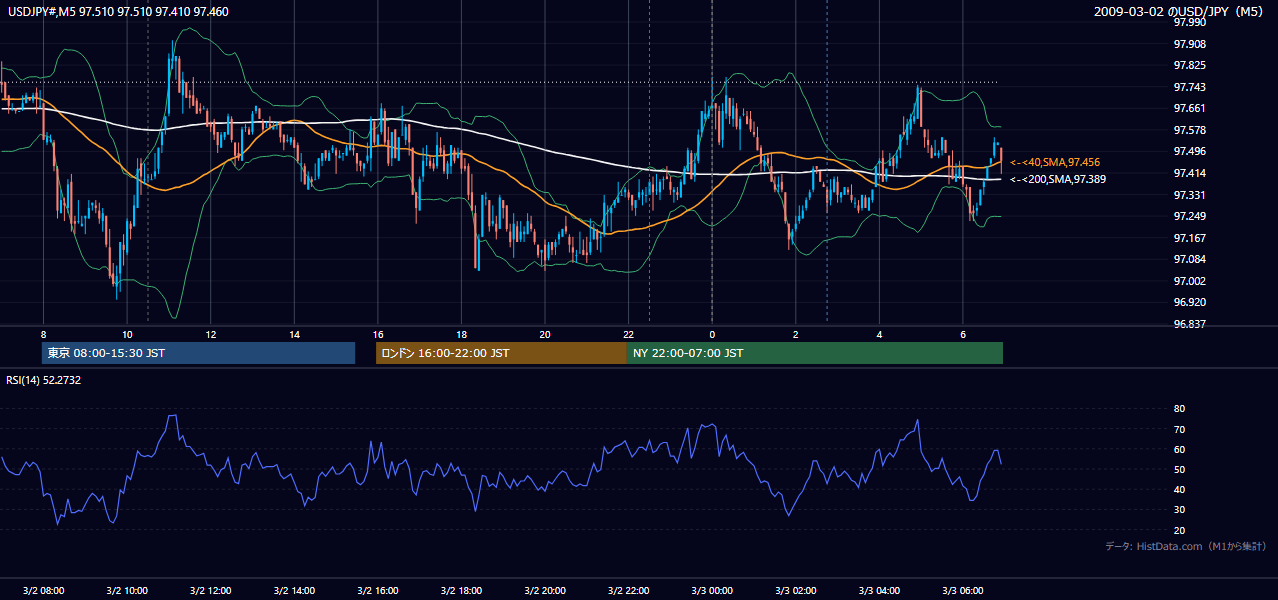This screenshot has width=1278, height=600.
Task: Click the 97.825 price axis label
Action: 1190,65
